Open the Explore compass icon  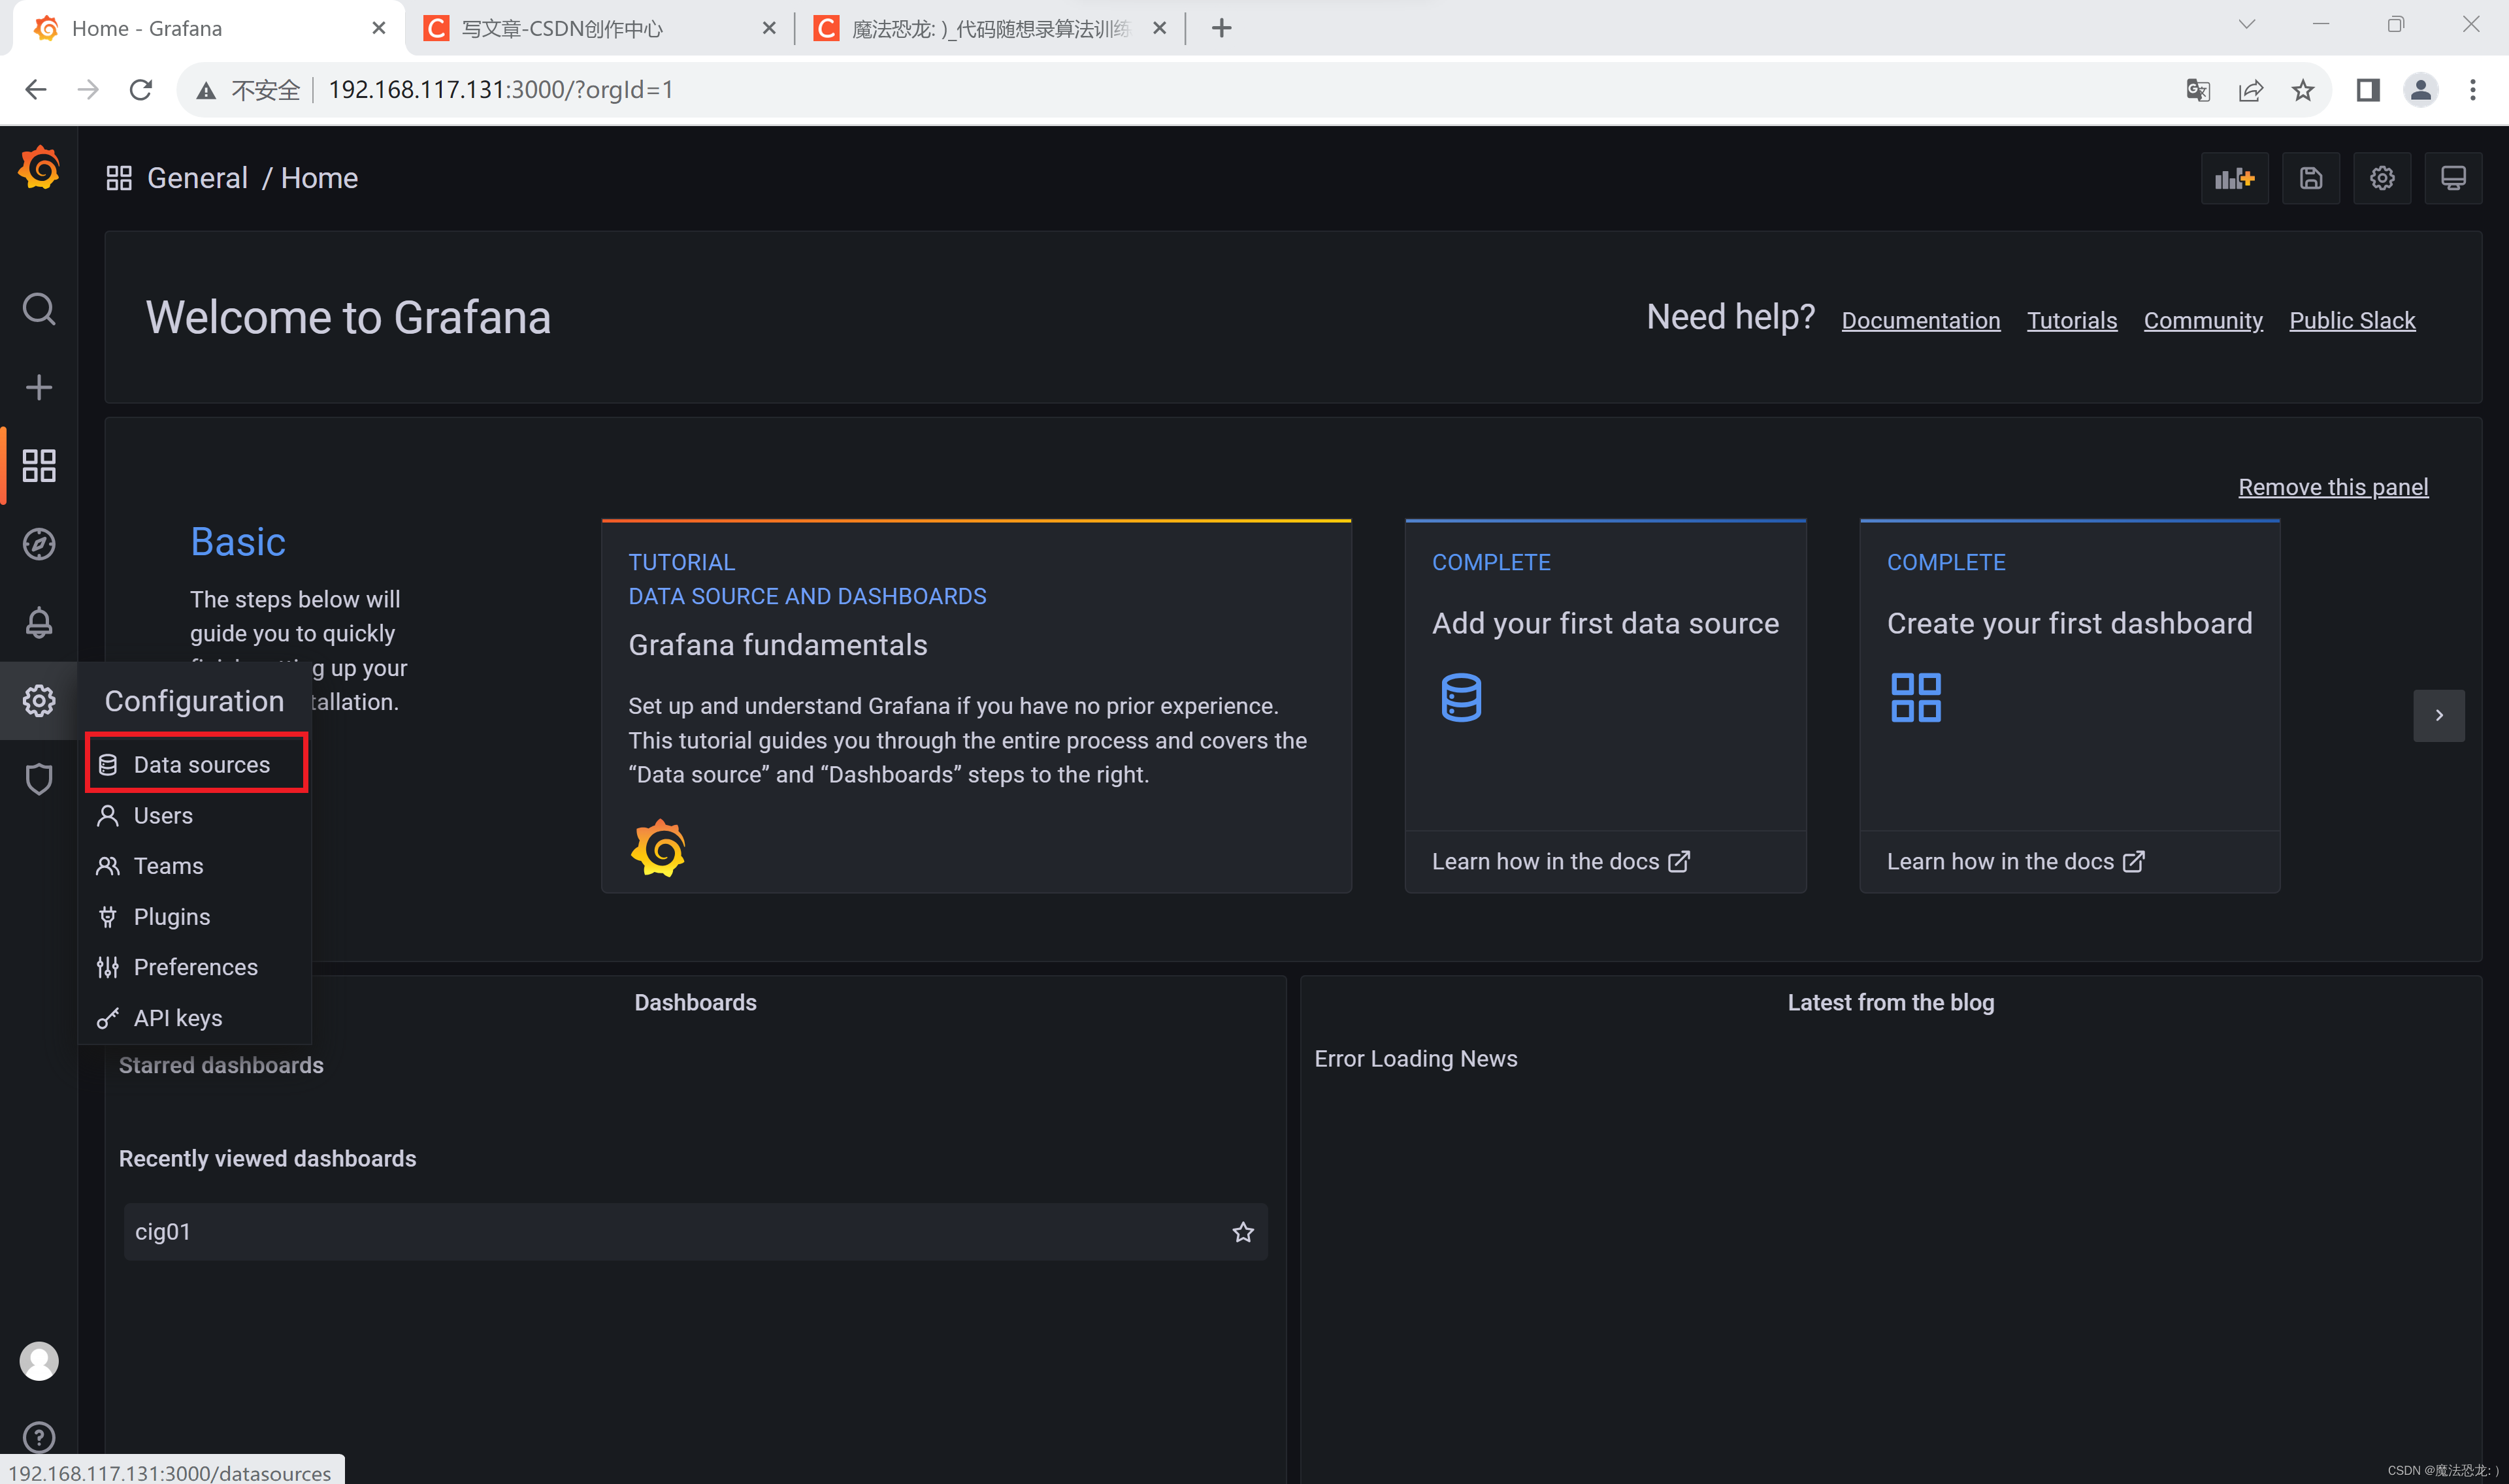pyautogui.click(x=39, y=544)
